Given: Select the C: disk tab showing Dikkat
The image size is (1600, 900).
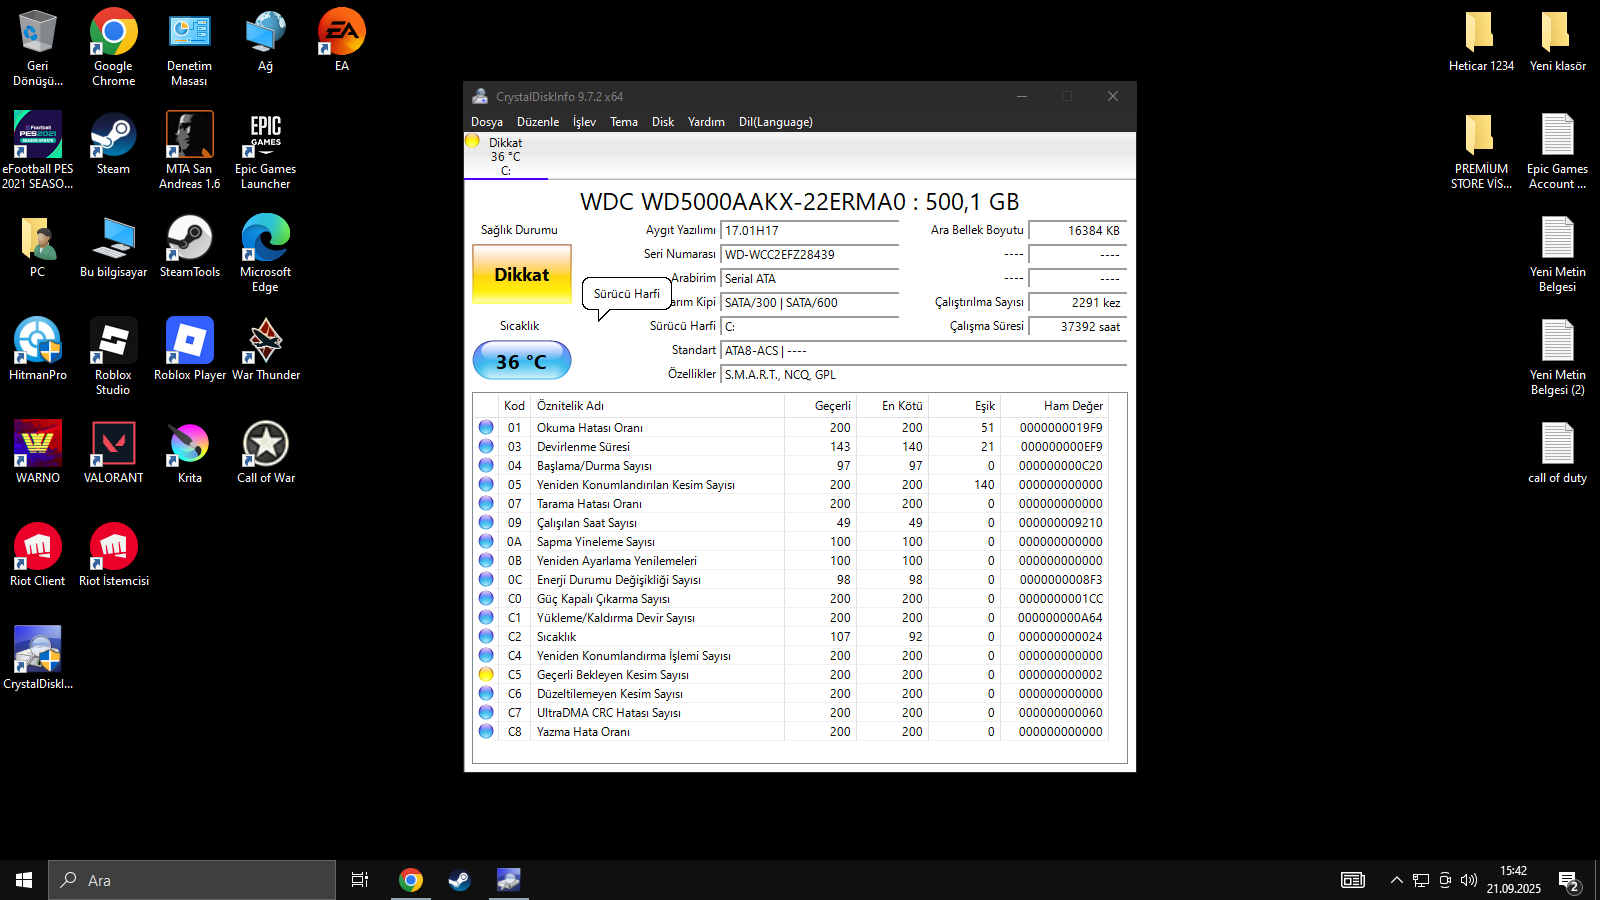Looking at the screenshot, I should 505,156.
